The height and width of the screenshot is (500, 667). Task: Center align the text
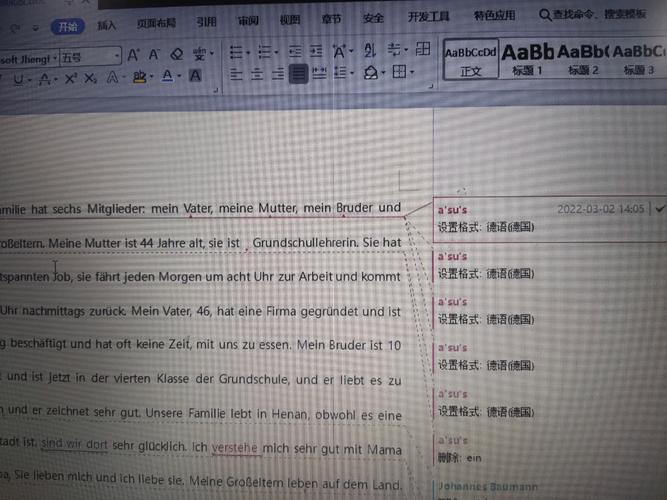pyautogui.click(x=257, y=75)
